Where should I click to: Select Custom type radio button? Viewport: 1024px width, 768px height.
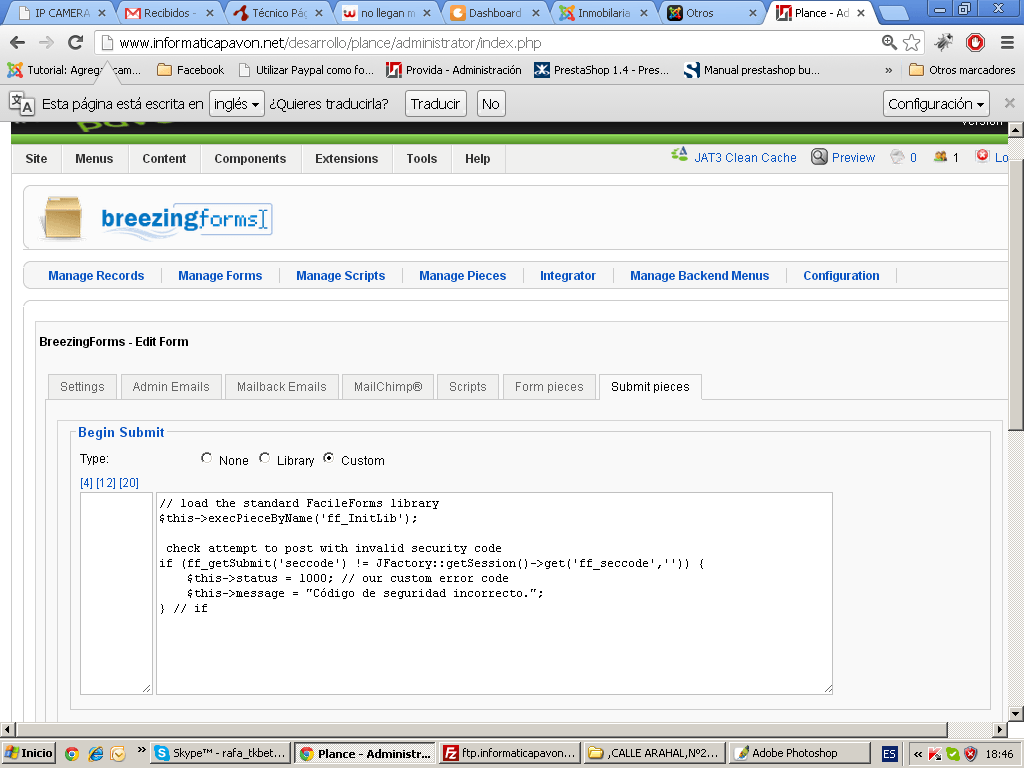tap(328, 458)
